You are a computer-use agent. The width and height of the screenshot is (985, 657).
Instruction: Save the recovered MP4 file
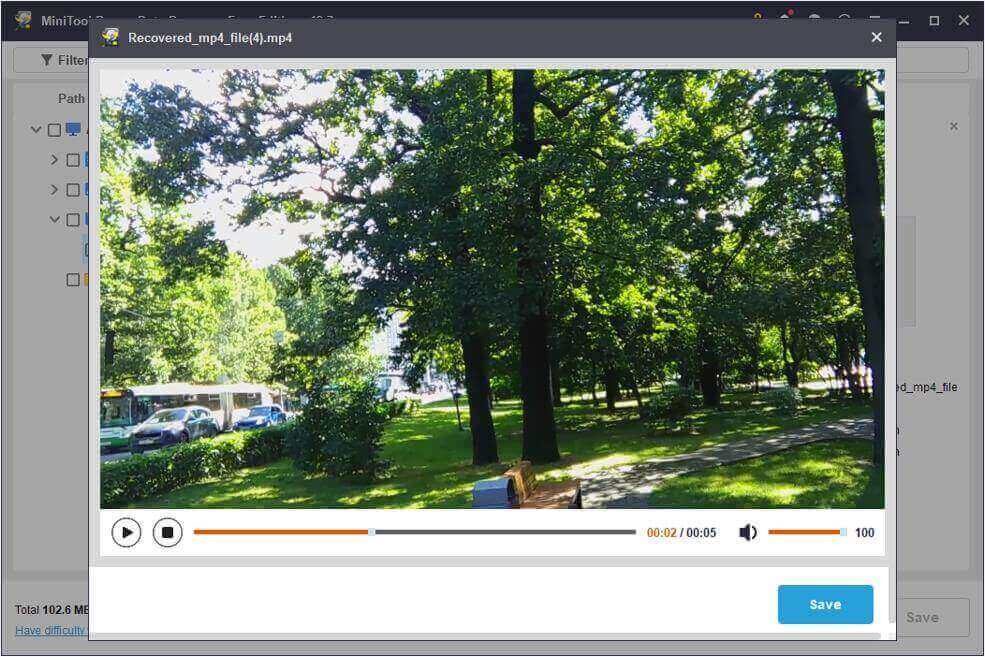point(824,604)
